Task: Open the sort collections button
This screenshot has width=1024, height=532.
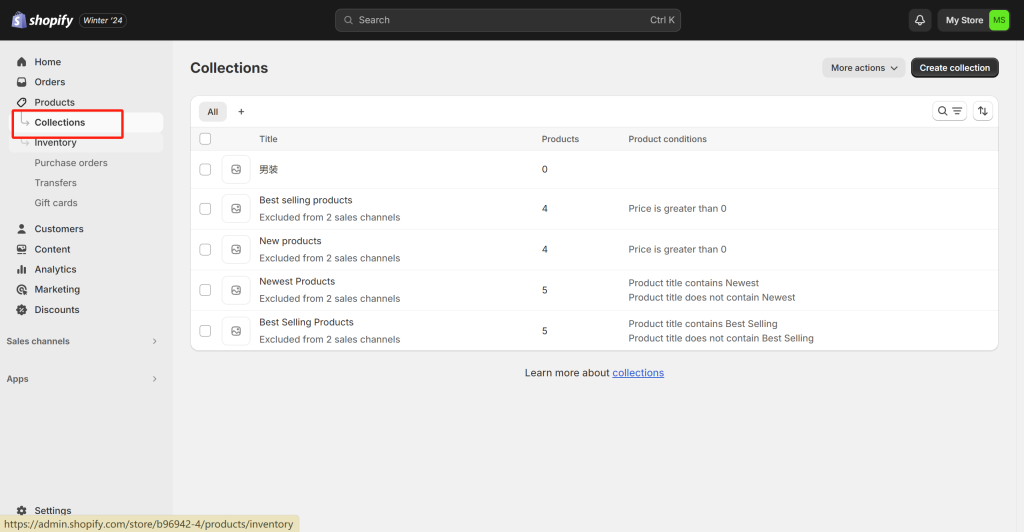Action: click(x=983, y=111)
